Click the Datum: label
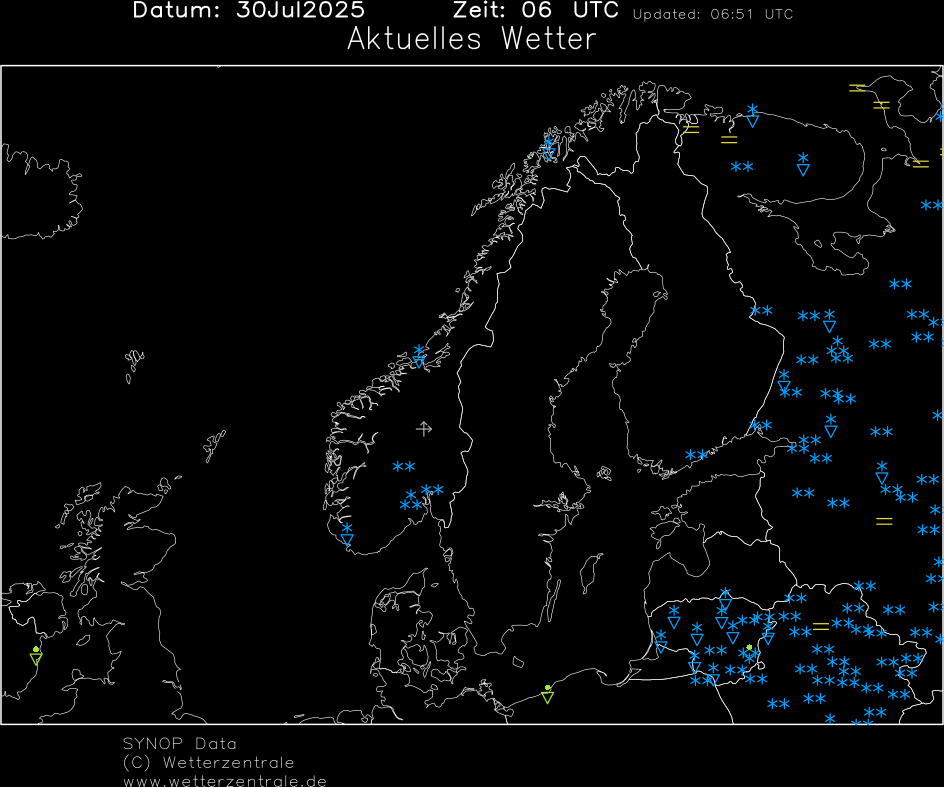944x787 pixels. pos(176,10)
